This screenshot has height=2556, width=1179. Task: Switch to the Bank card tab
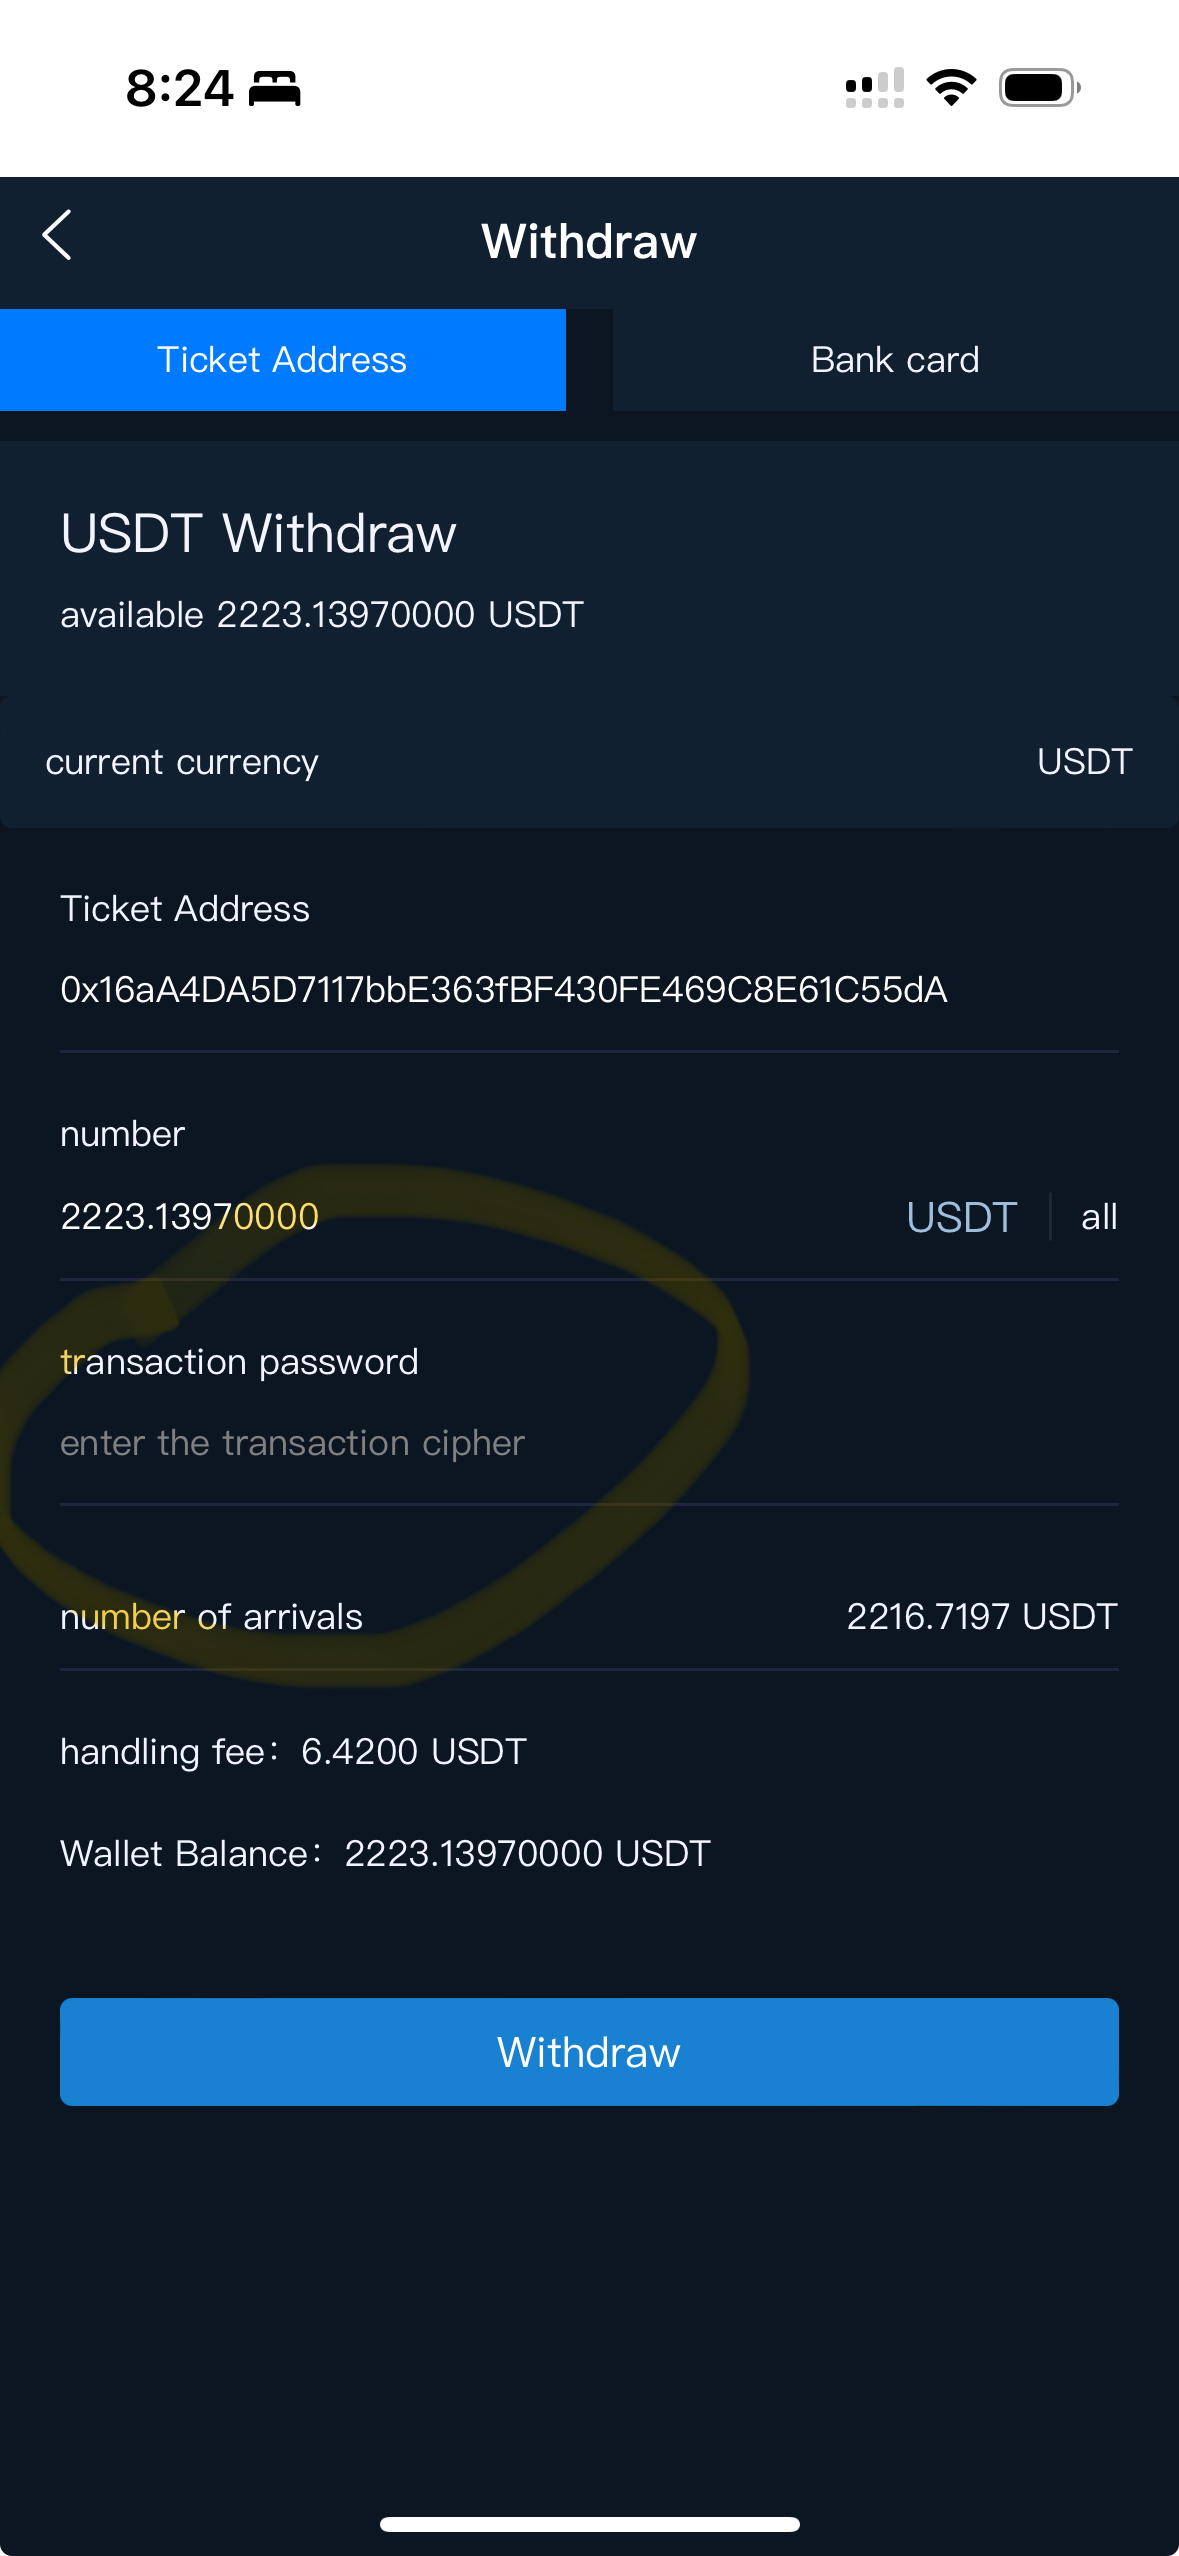(x=895, y=360)
